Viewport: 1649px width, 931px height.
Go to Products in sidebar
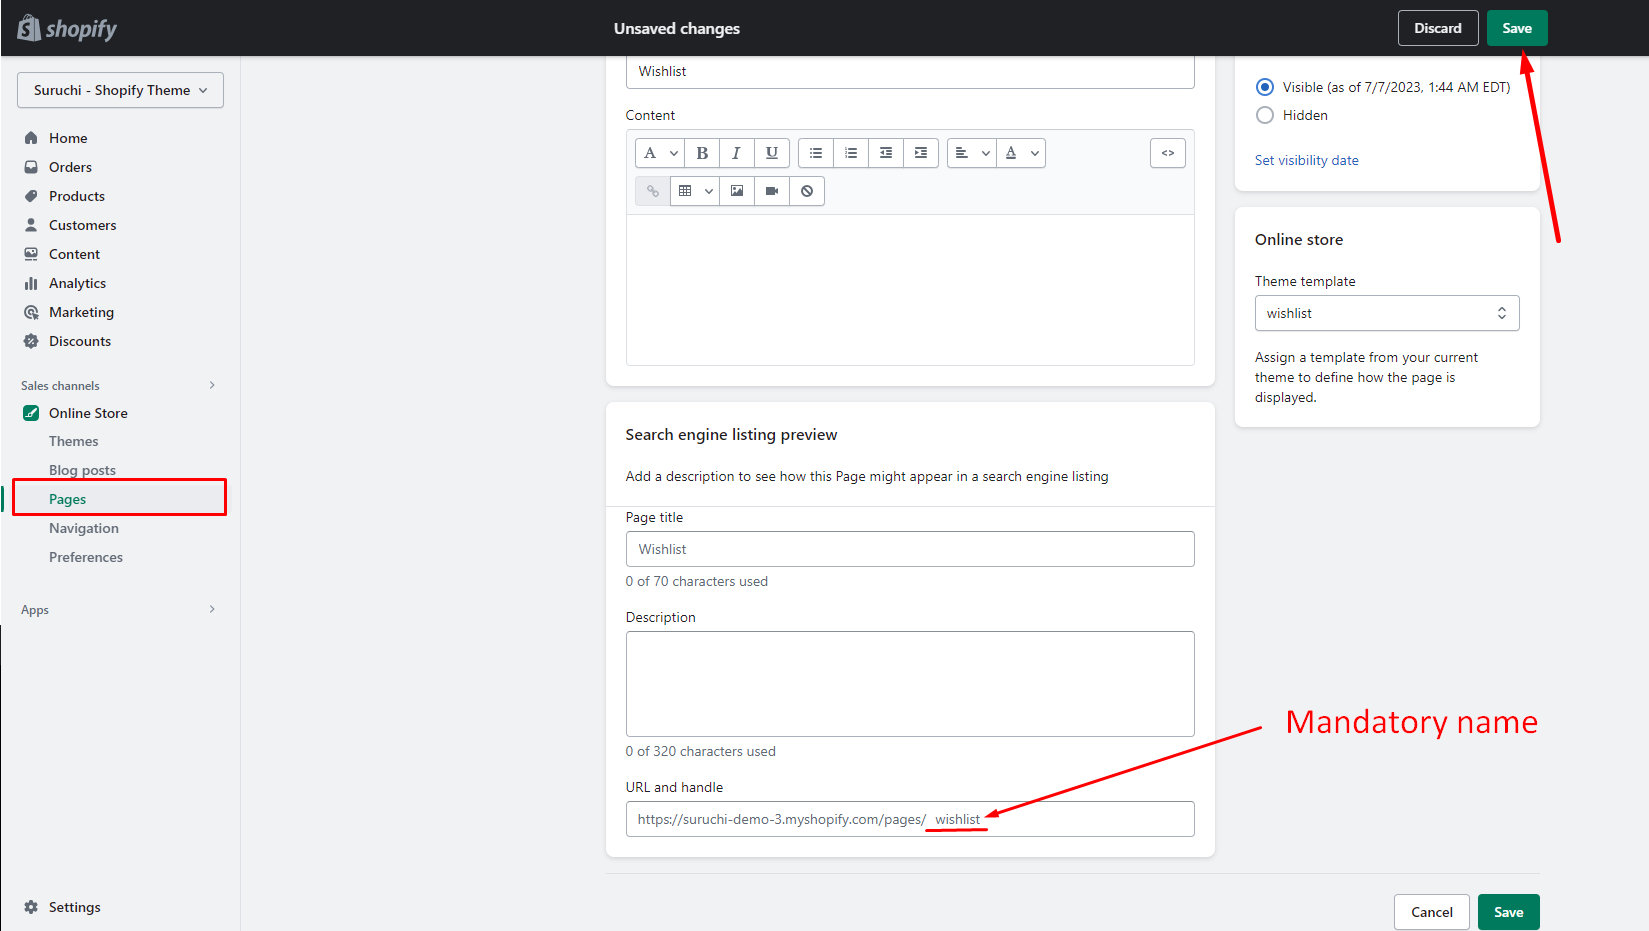pos(77,196)
